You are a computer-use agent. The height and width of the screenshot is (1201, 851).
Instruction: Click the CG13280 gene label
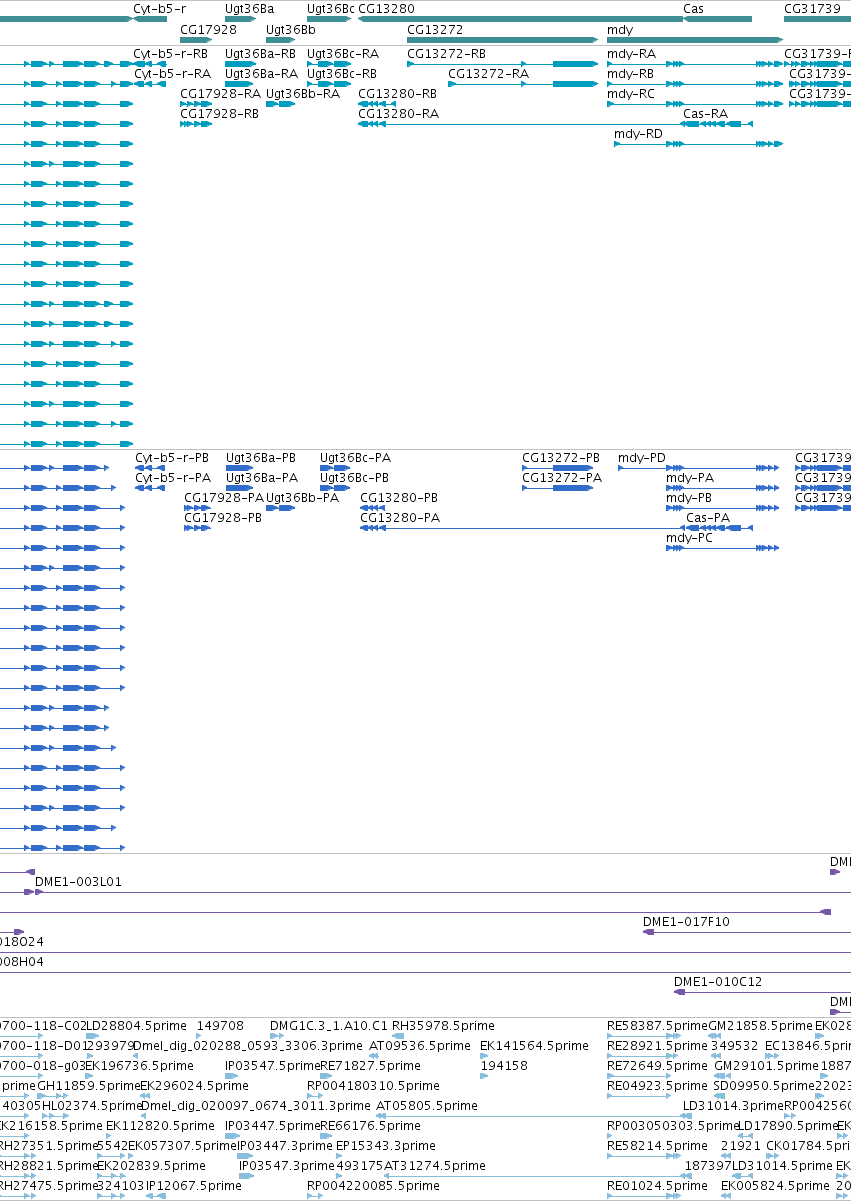point(386,8)
